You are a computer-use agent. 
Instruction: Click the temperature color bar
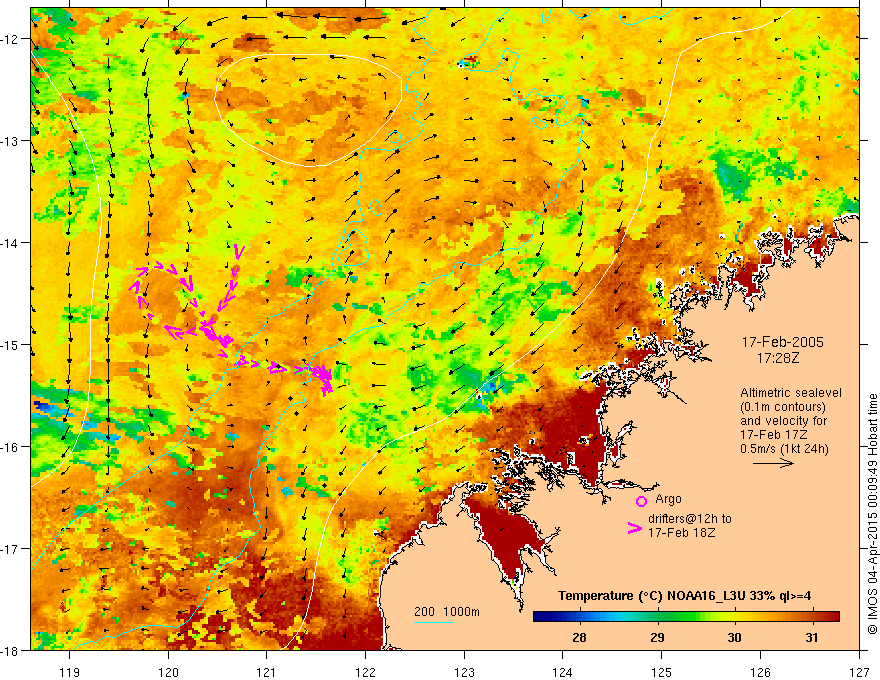(x=686, y=616)
